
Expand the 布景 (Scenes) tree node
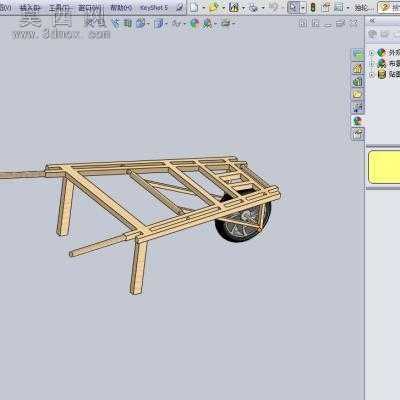pyautogui.click(x=372, y=63)
